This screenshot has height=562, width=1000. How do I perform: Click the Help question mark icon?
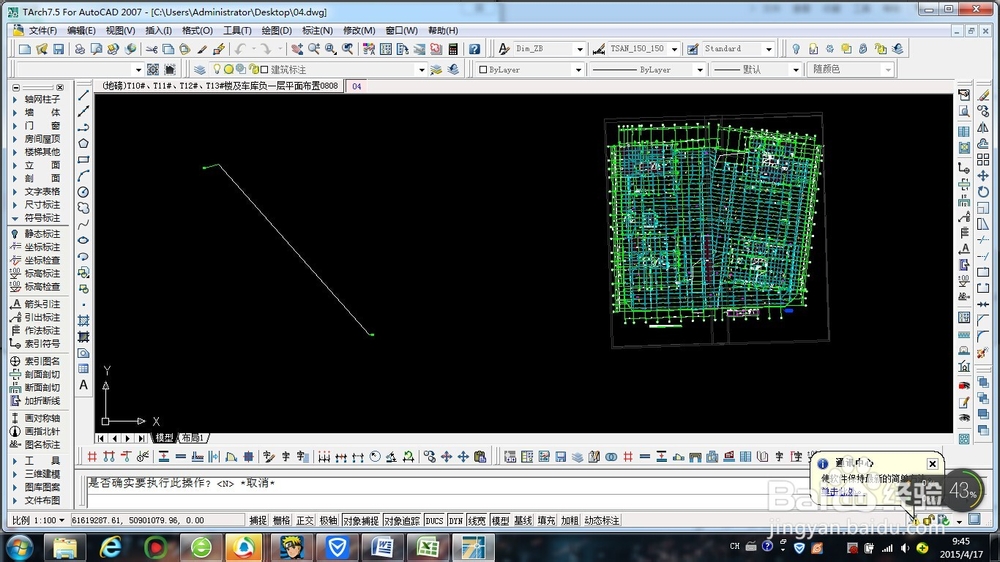(475, 49)
